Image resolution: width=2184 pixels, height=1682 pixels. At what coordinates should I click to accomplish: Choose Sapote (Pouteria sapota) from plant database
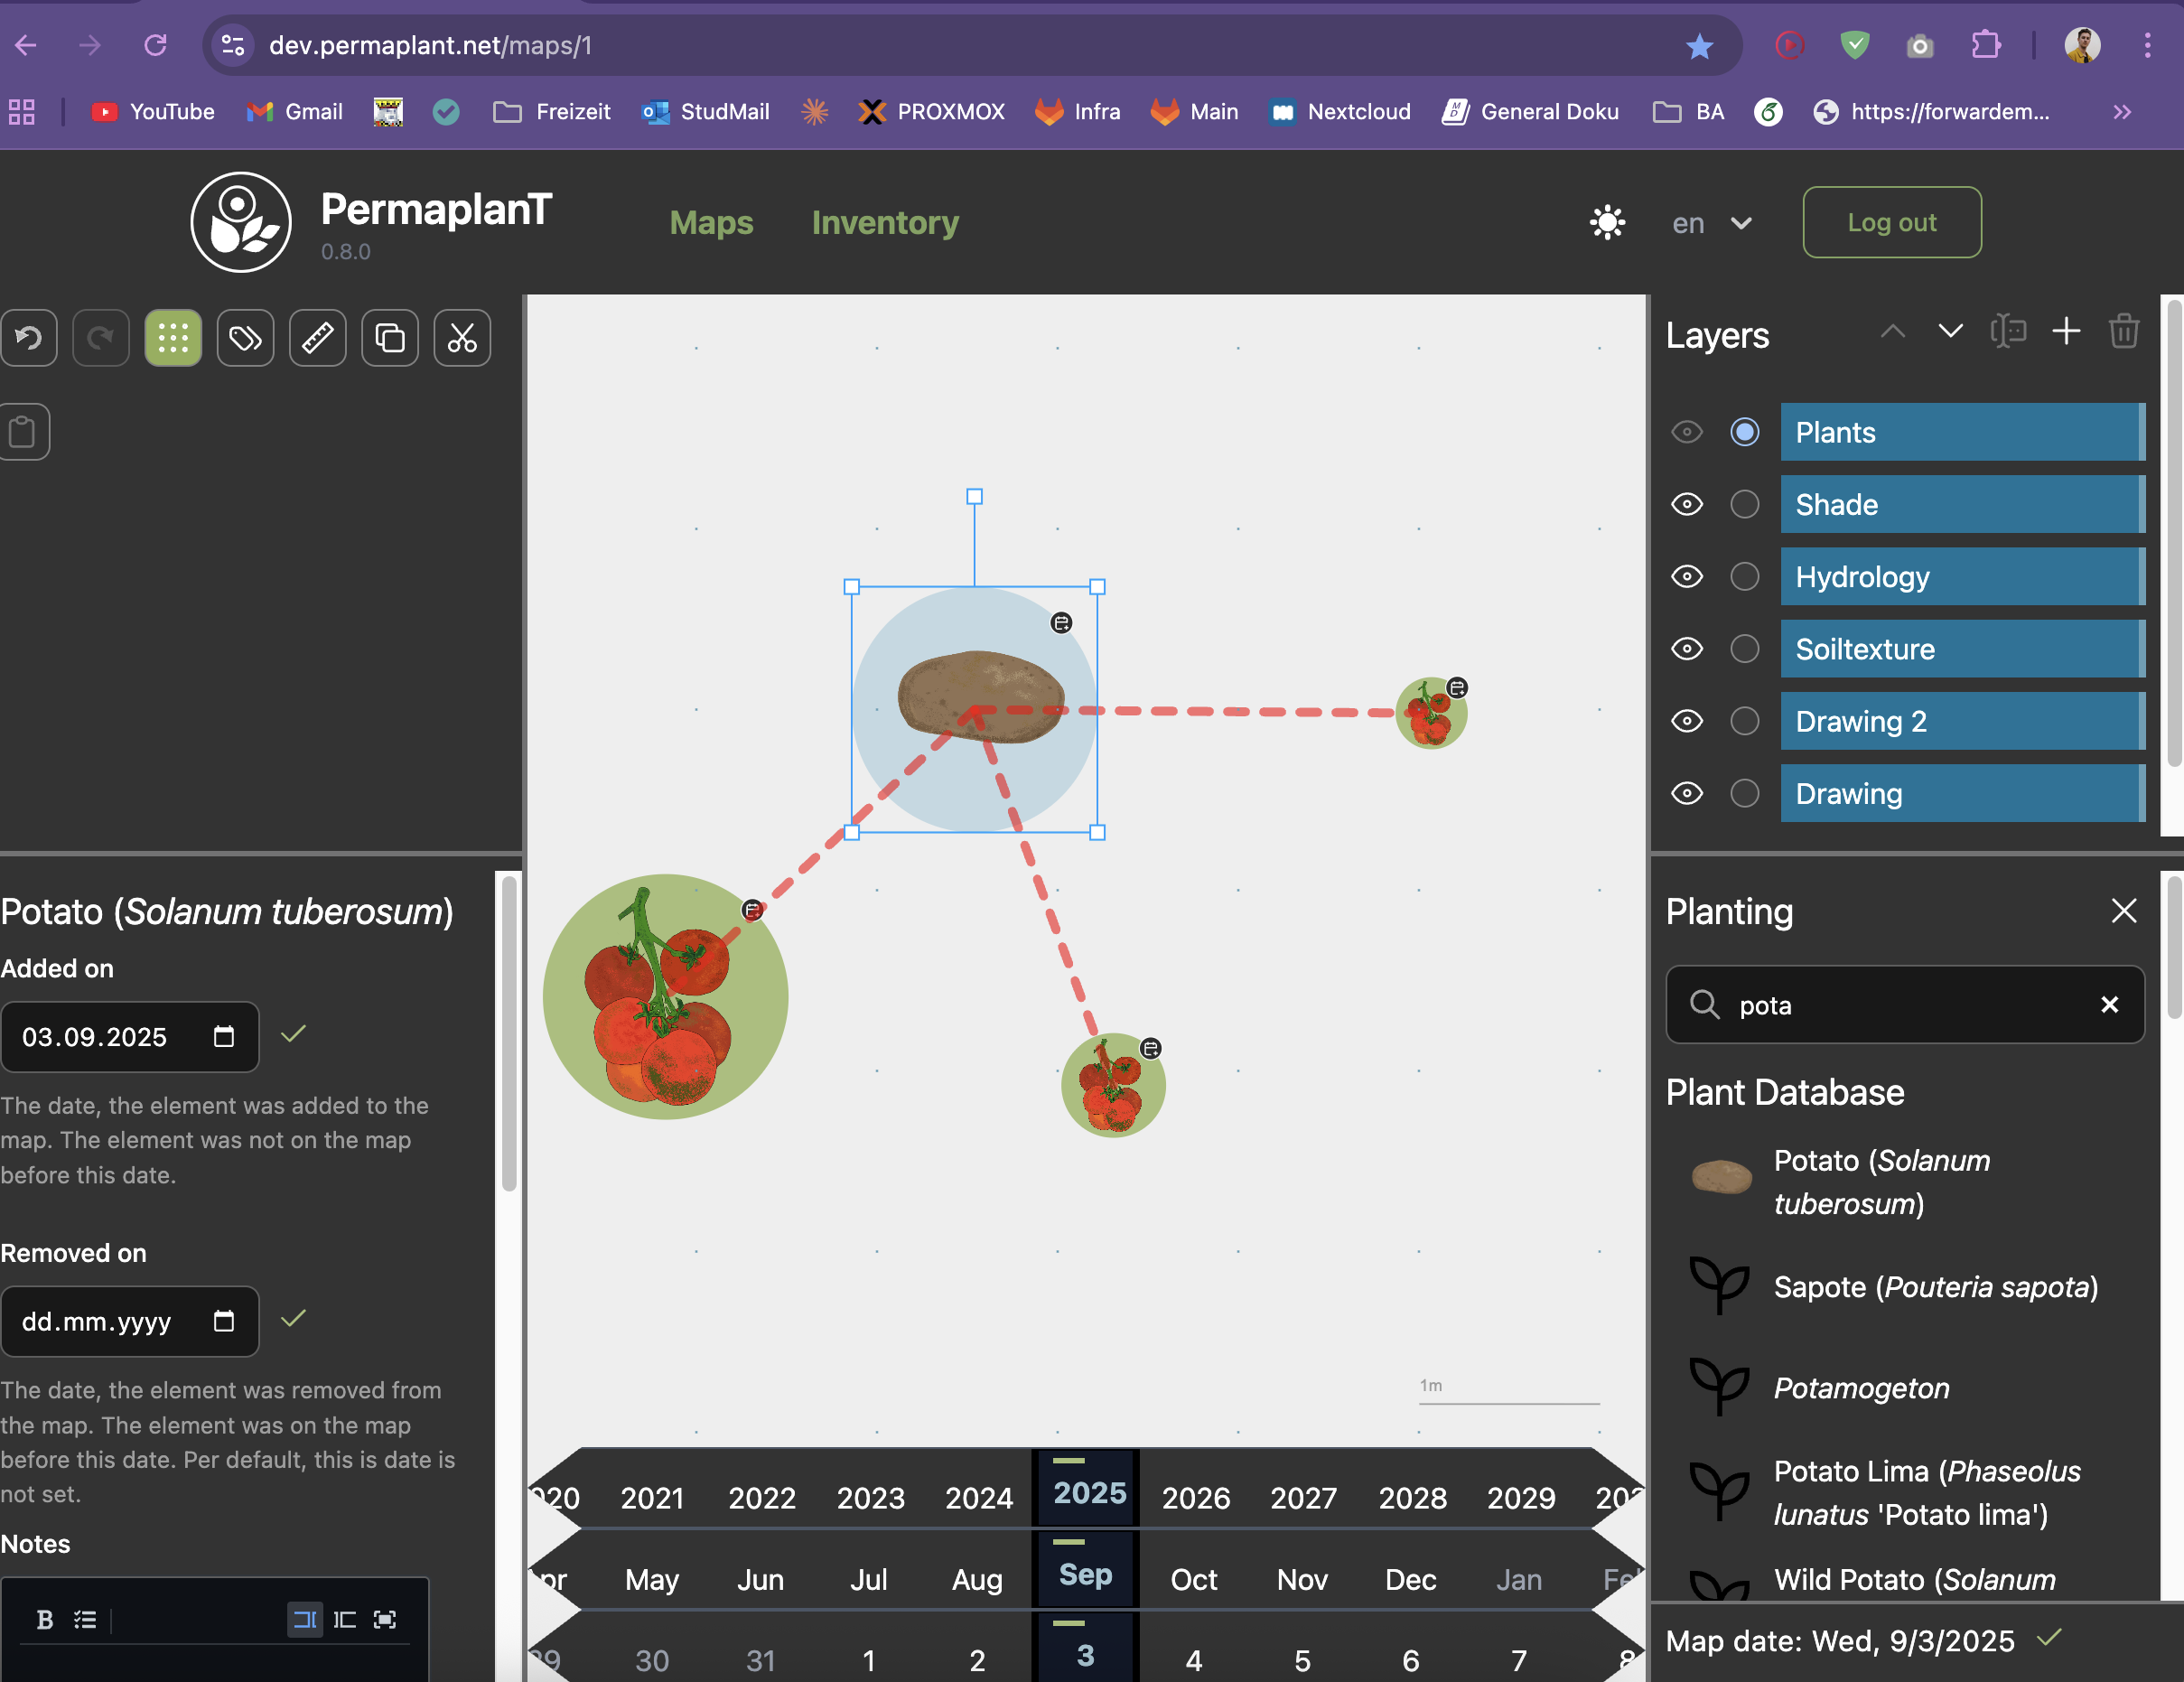click(x=1934, y=1287)
